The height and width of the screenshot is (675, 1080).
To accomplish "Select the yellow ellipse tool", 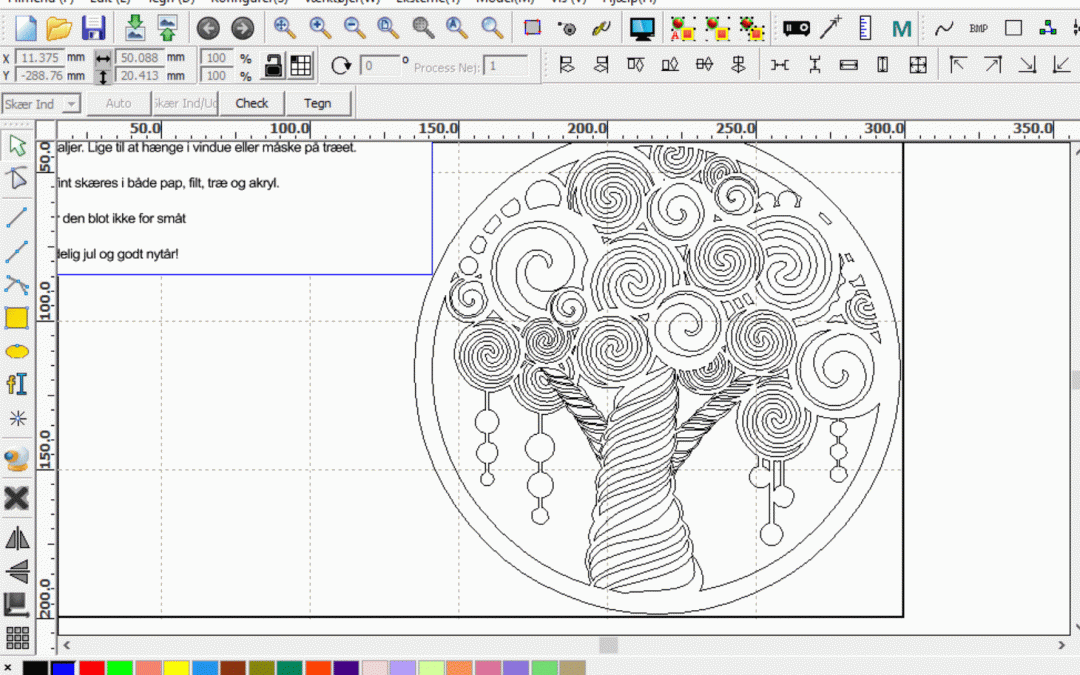I will pyautogui.click(x=17, y=351).
